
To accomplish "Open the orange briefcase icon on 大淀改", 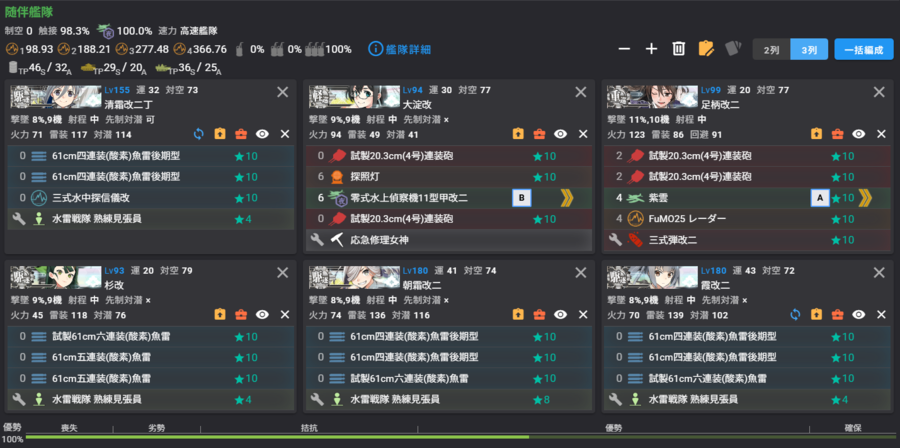I will tap(539, 134).
